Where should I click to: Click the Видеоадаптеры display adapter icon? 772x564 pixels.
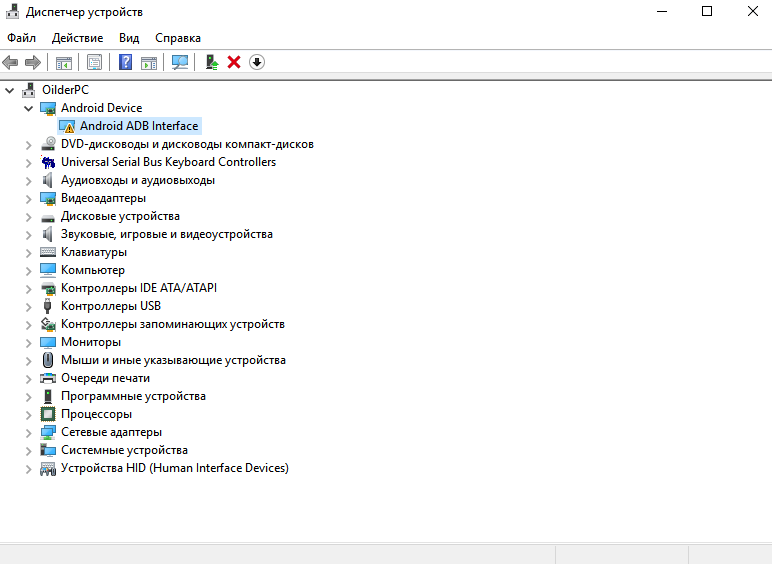(x=48, y=198)
